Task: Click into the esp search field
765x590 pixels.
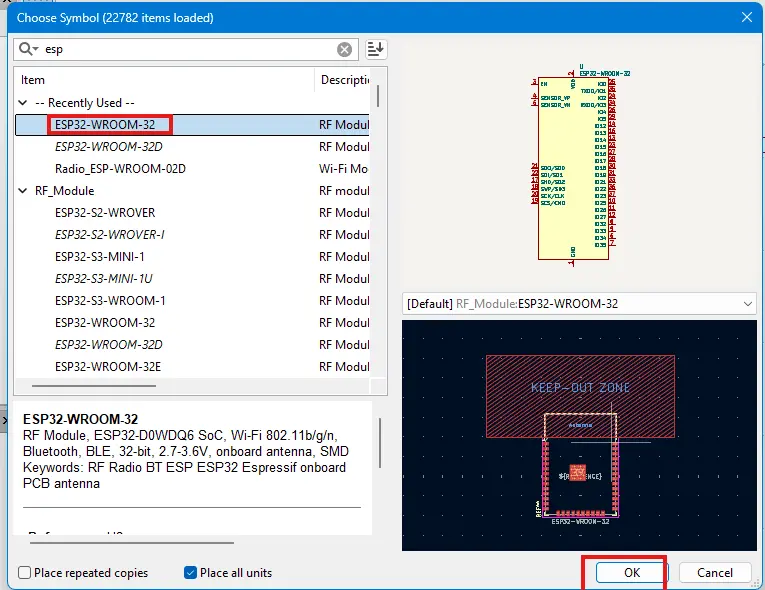Action: click(x=185, y=49)
